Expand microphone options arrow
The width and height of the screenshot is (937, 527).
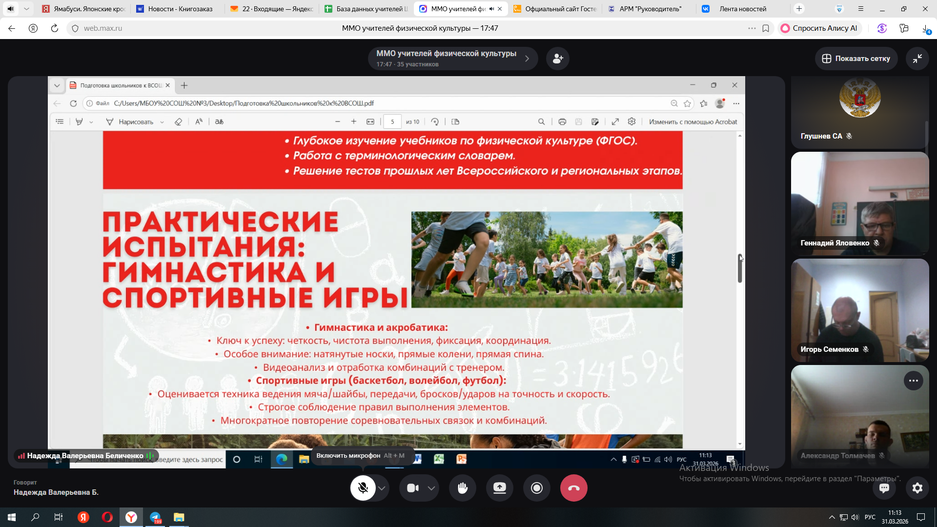[382, 488]
